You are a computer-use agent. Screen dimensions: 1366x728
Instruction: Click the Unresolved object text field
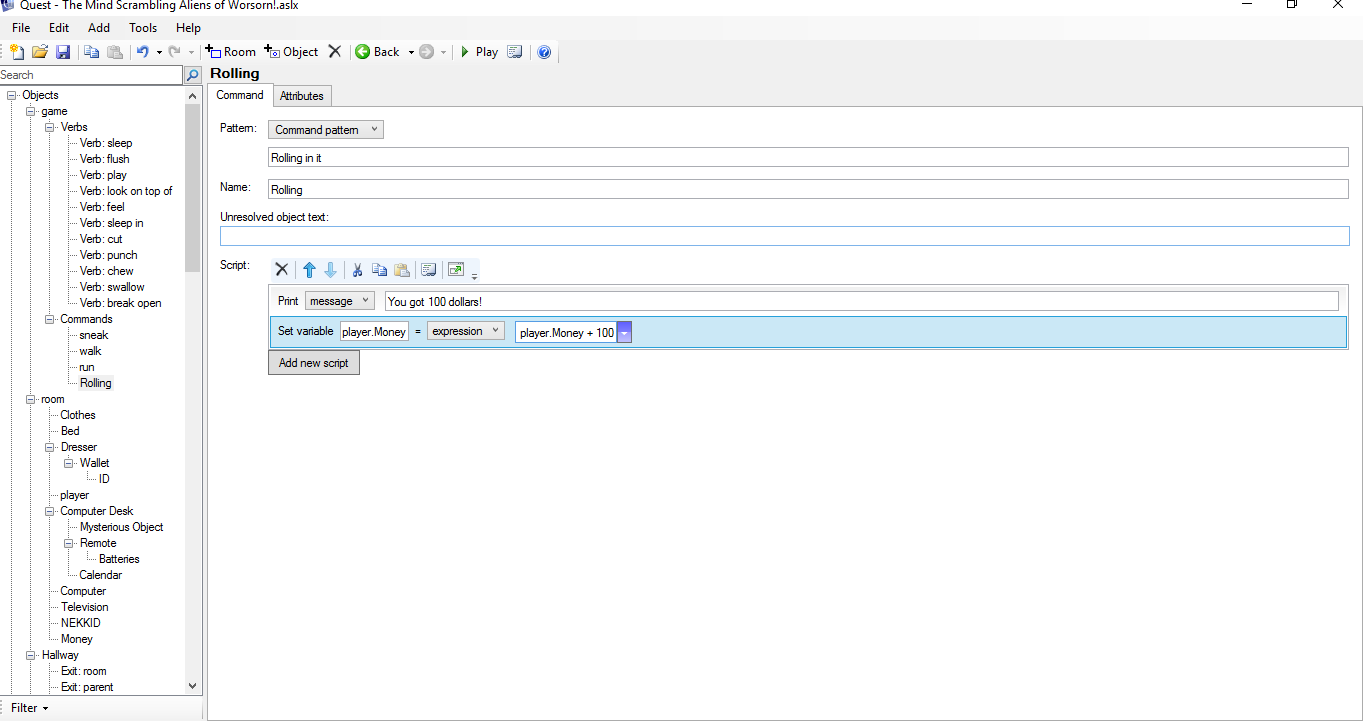point(784,236)
